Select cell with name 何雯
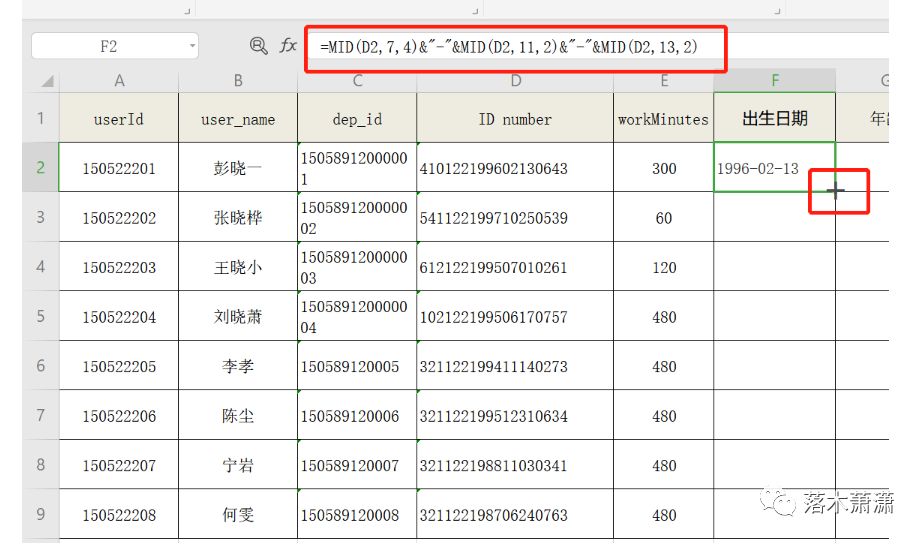924x543 pixels. coord(238,515)
